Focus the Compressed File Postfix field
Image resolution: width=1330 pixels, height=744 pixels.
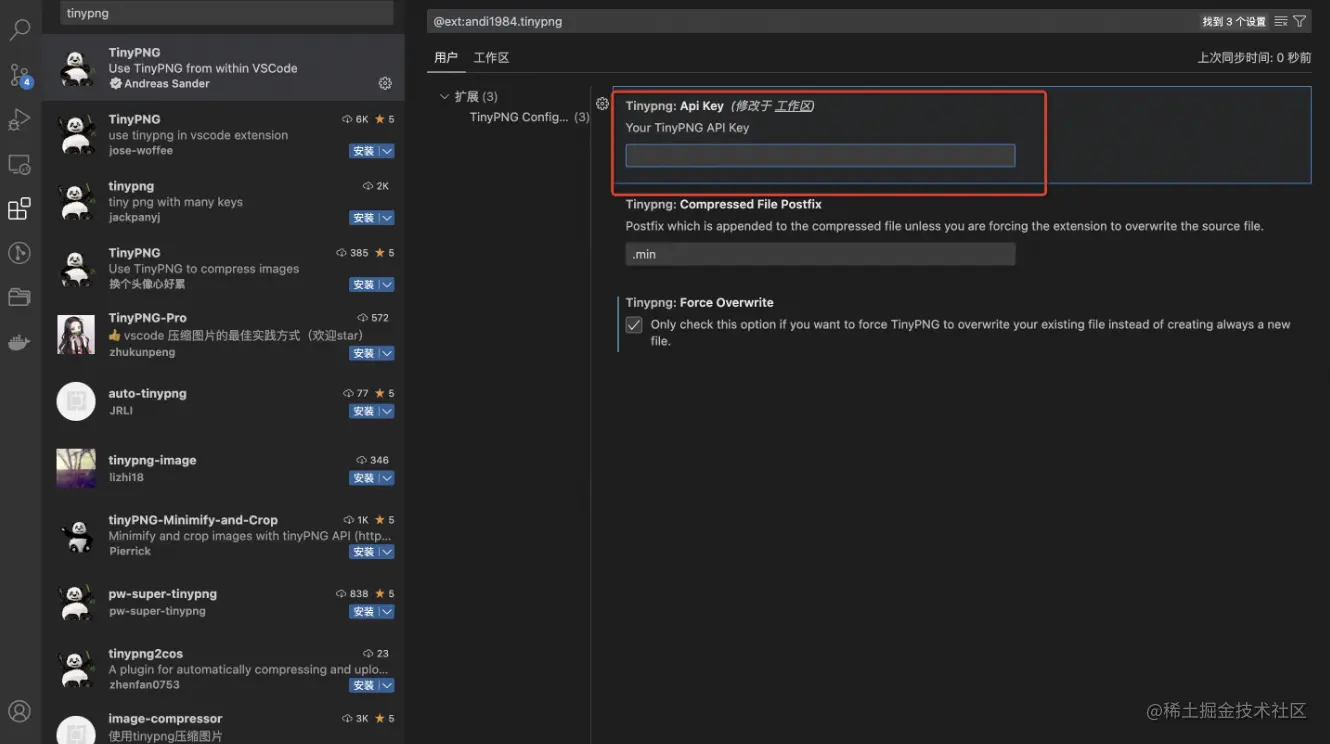pyautogui.click(x=820, y=254)
